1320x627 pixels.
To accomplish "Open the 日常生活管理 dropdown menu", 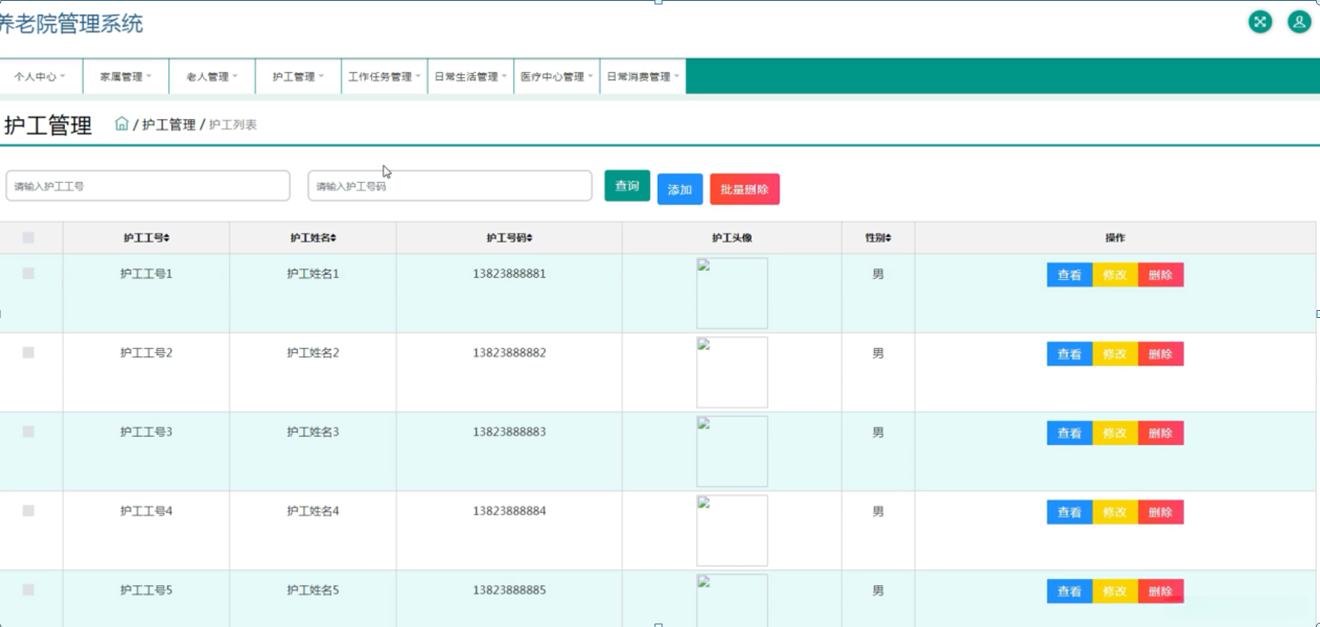I will pos(470,76).
